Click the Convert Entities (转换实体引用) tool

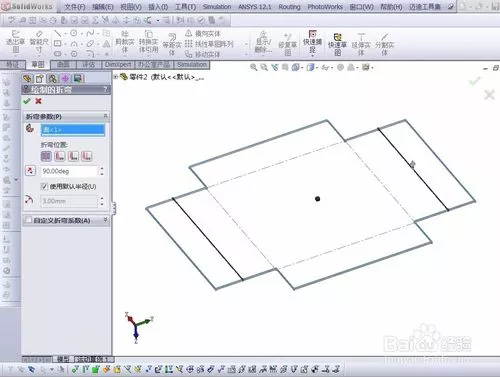tap(148, 42)
